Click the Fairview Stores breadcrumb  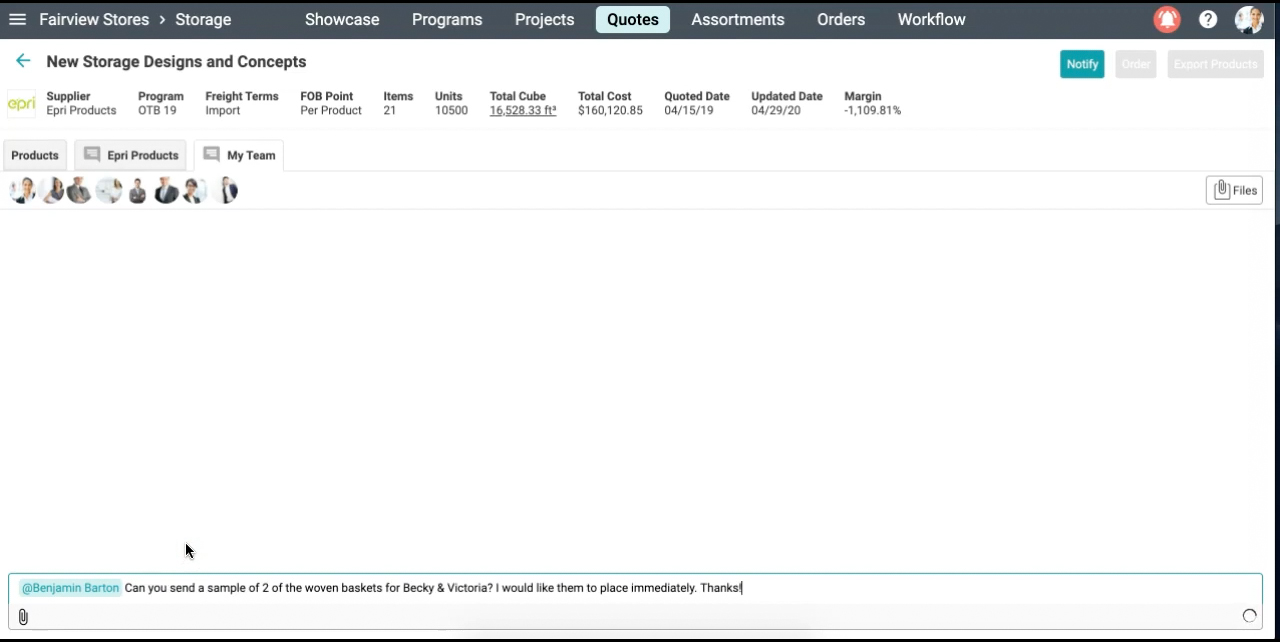94,19
